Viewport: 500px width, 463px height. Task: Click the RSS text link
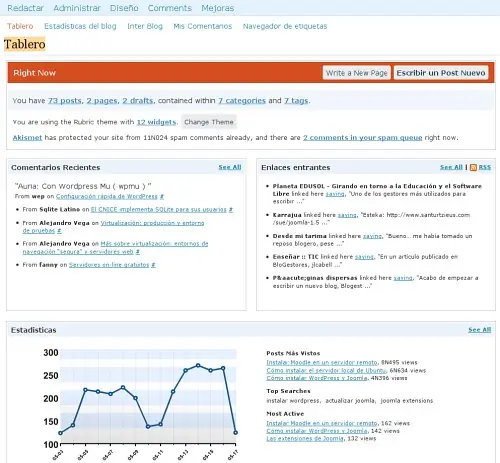485,167
